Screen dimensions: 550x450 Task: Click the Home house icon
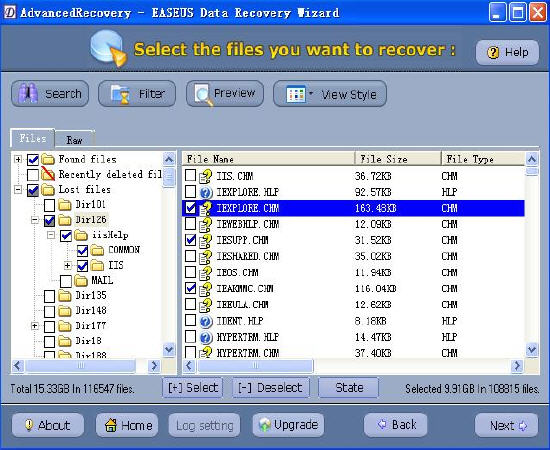click(x=111, y=425)
